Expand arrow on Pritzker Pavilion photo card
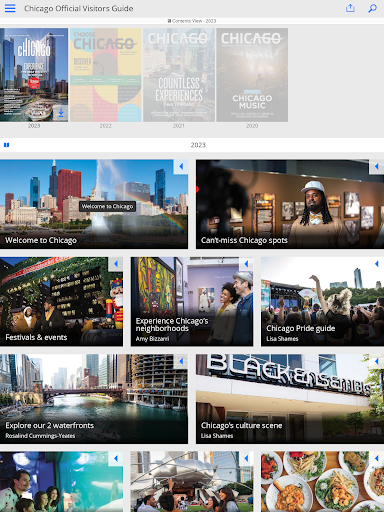 pos(246,458)
